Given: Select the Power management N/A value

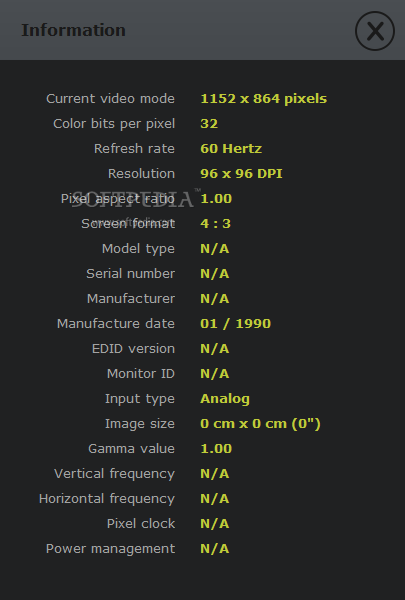Looking at the screenshot, I should (x=215, y=549).
